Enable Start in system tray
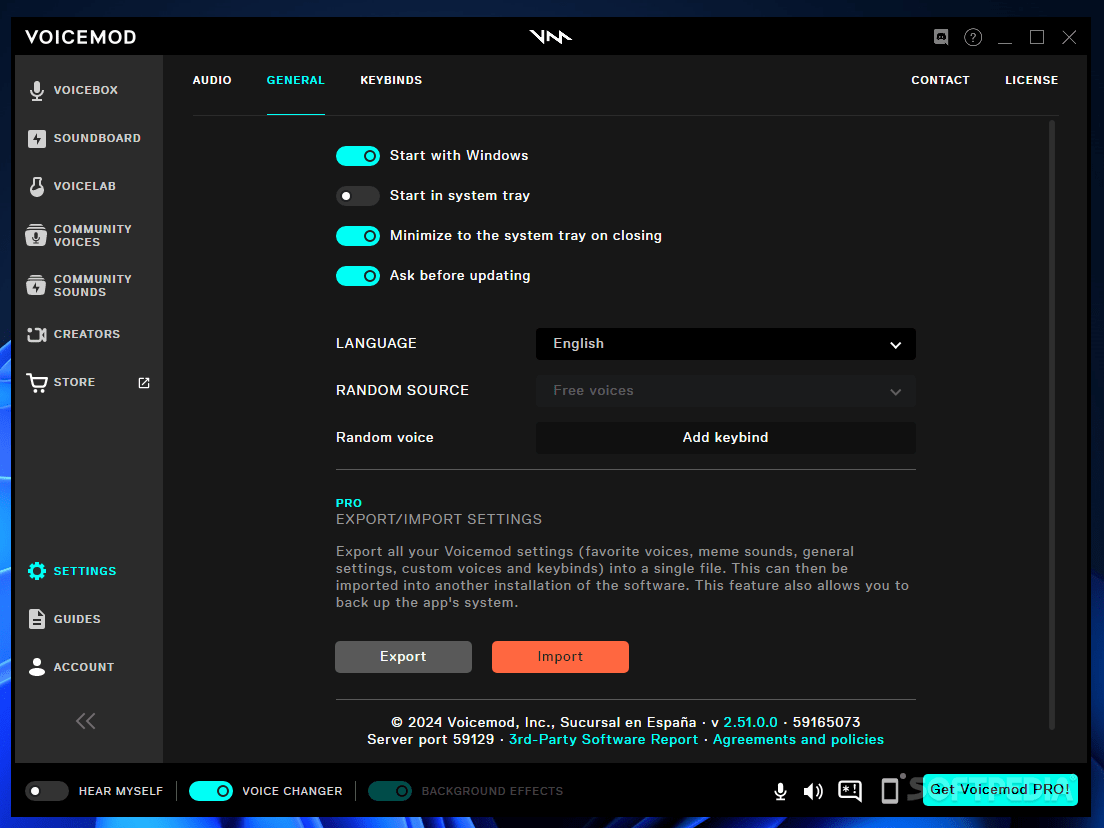 (358, 195)
